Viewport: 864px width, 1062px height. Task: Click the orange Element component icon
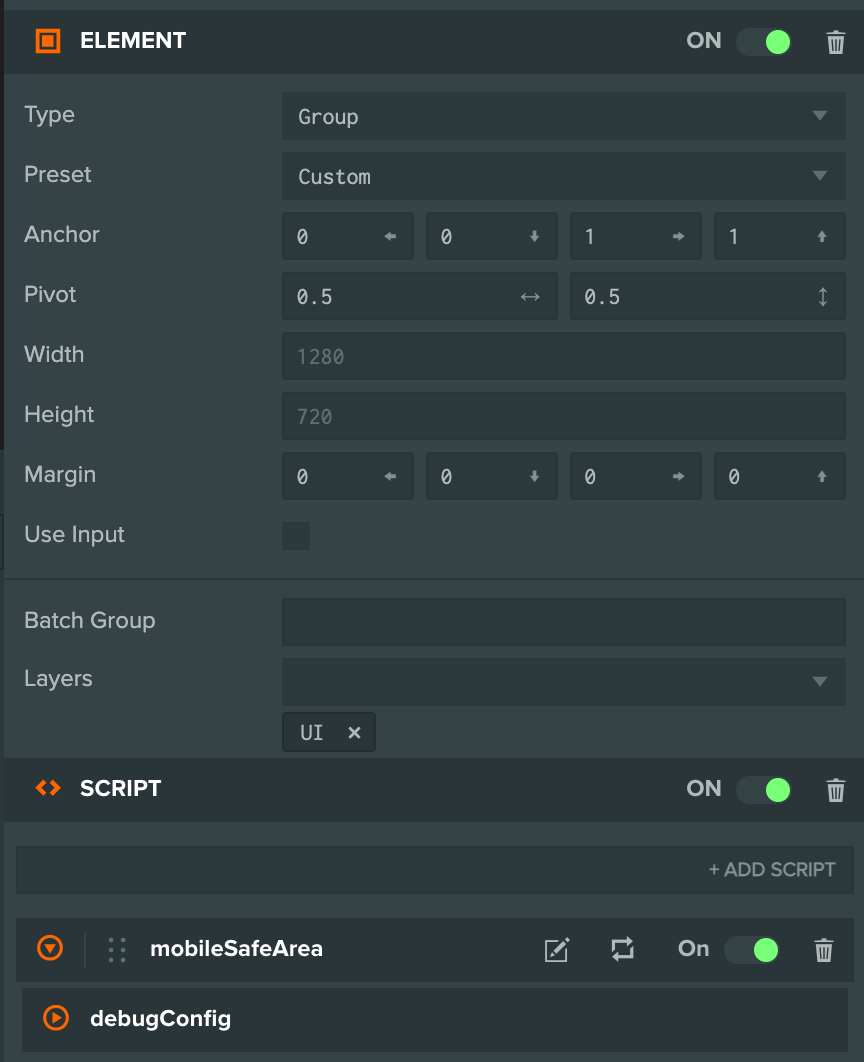(48, 41)
